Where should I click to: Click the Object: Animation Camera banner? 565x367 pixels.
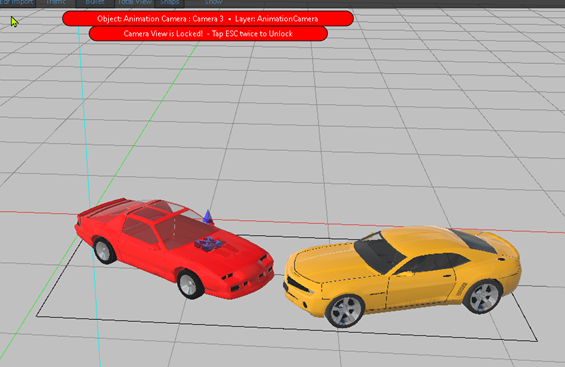(x=208, y=19)
